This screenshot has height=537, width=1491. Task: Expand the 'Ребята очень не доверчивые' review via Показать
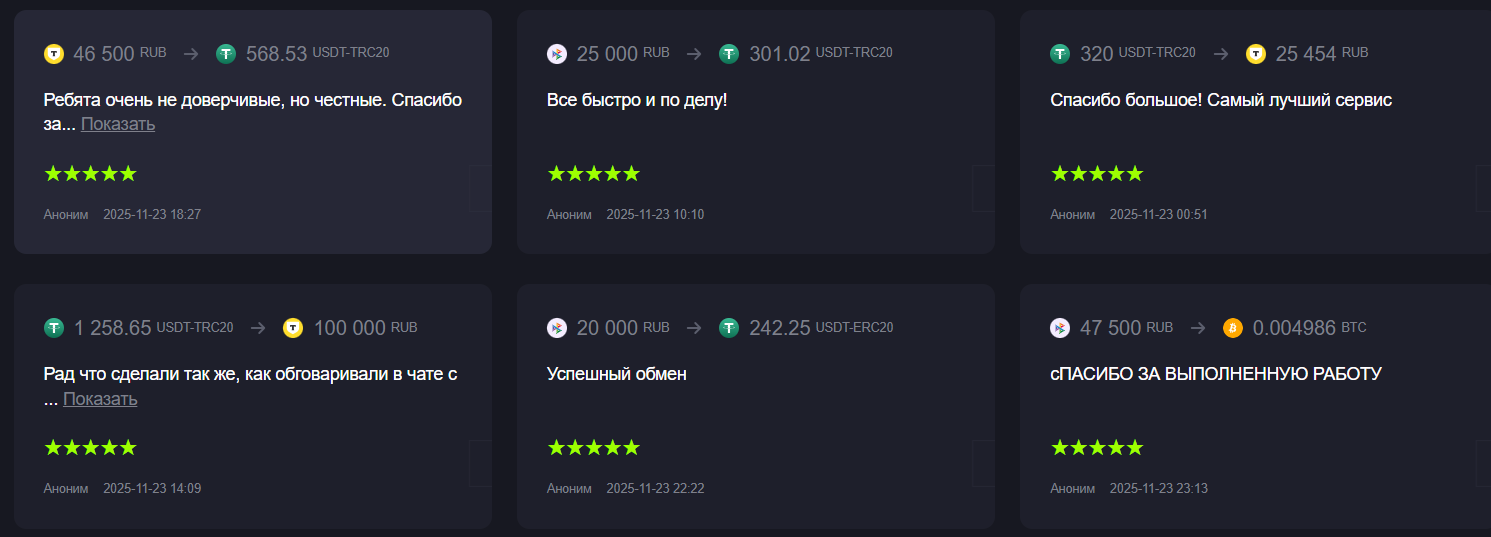tap(118, 125)
